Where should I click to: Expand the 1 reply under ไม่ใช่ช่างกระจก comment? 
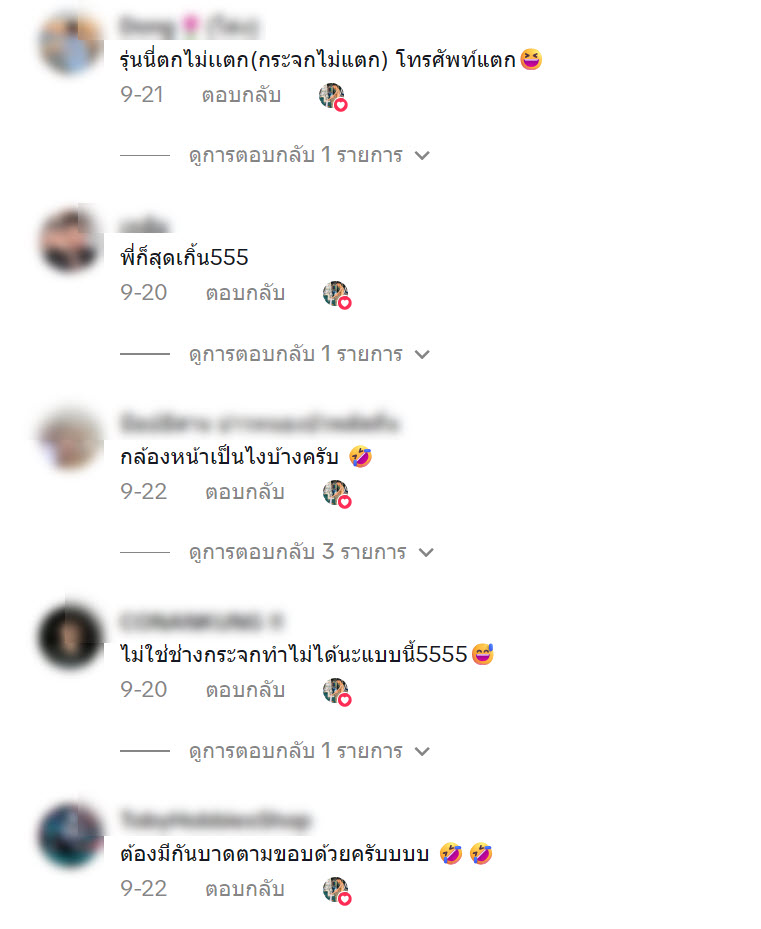point(309,751)
